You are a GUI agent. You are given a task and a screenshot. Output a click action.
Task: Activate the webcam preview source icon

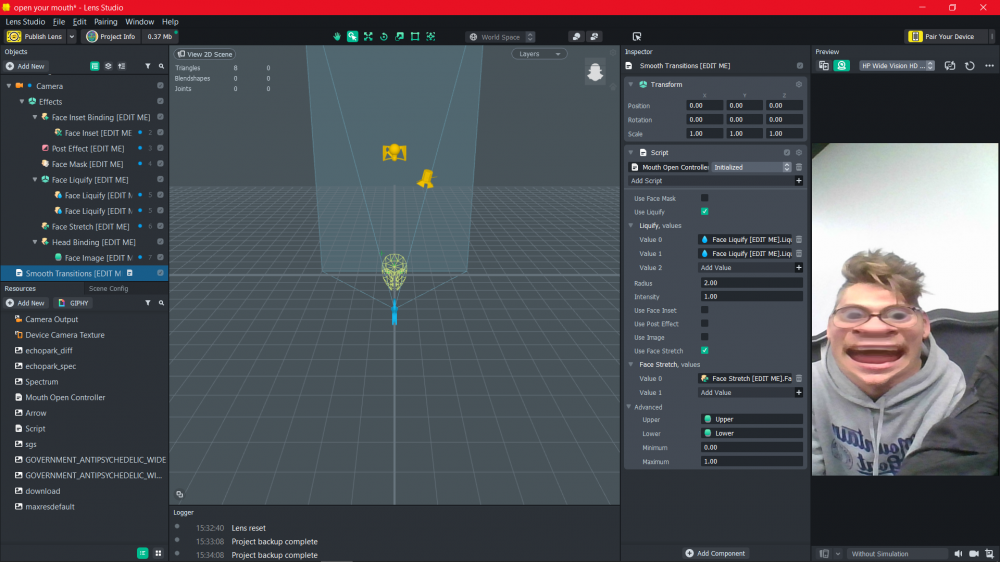[842, 66]
